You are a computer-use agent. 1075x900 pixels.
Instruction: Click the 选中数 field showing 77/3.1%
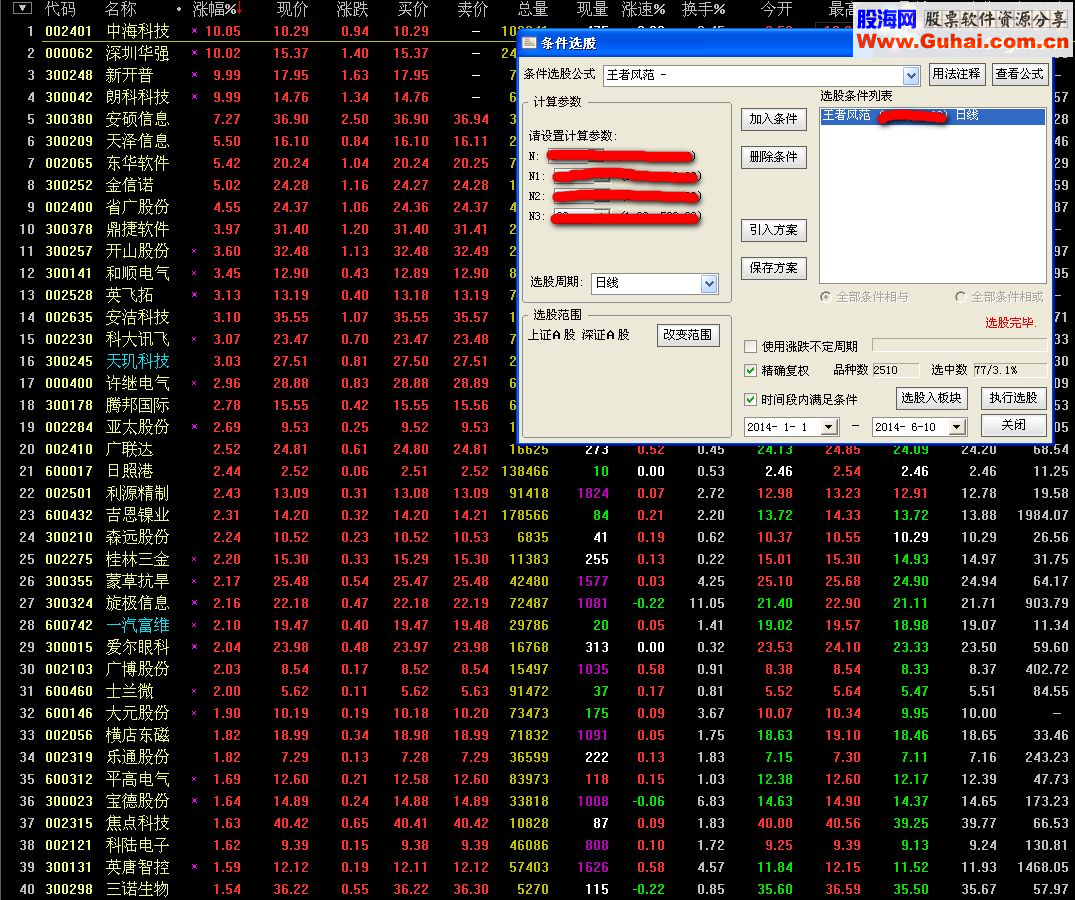[x=1009, y=370]
